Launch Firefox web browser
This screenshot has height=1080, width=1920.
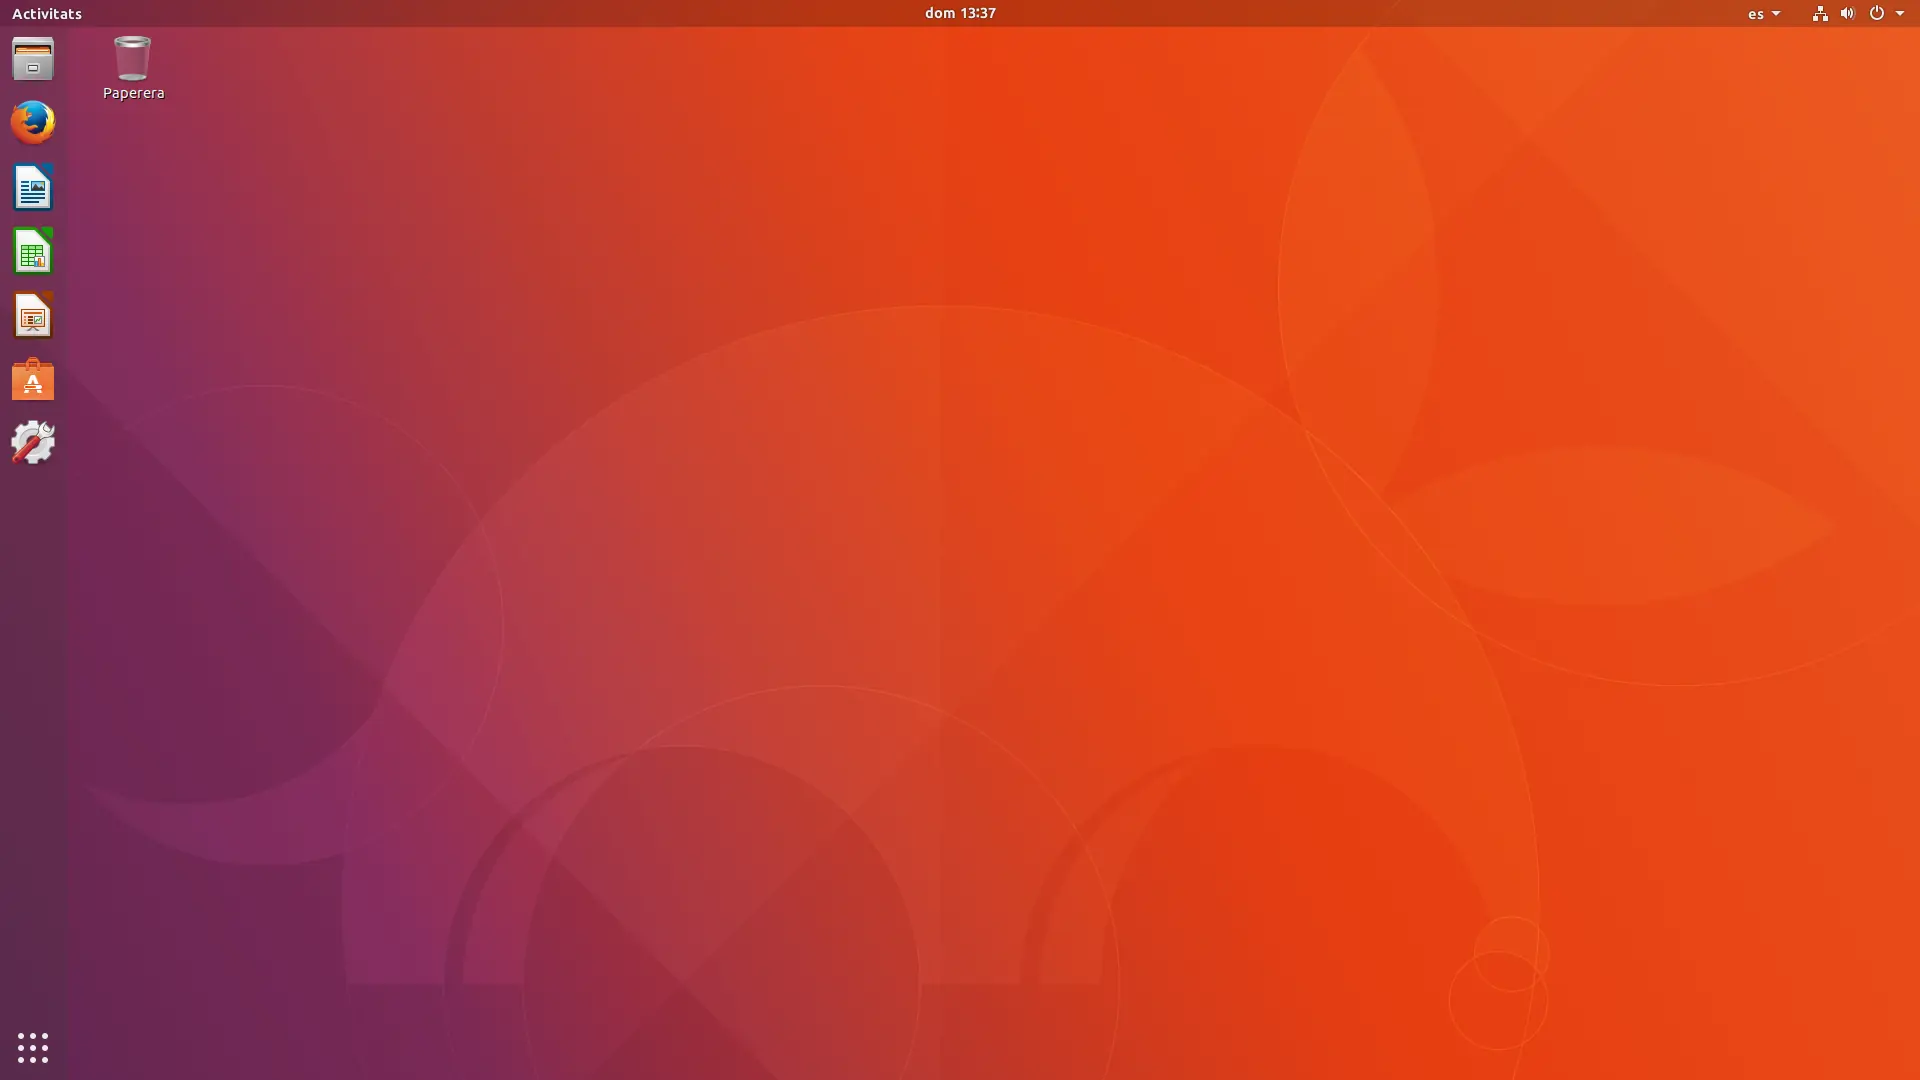tap(33, 123)
